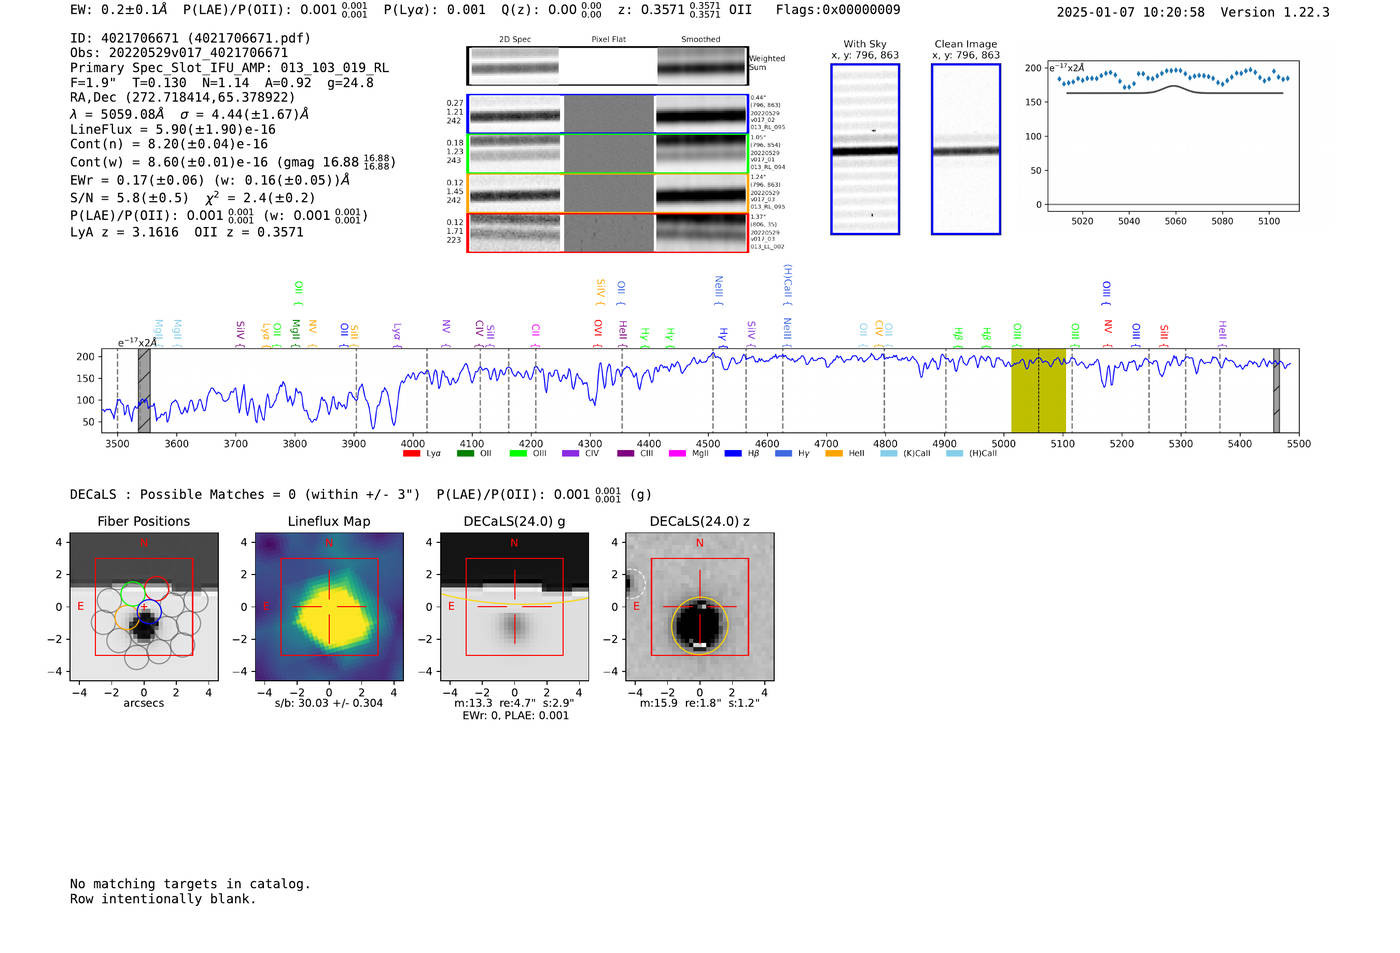Click the EWr: 0, PLAE: 0.001 caption

(x=515, y=715)
